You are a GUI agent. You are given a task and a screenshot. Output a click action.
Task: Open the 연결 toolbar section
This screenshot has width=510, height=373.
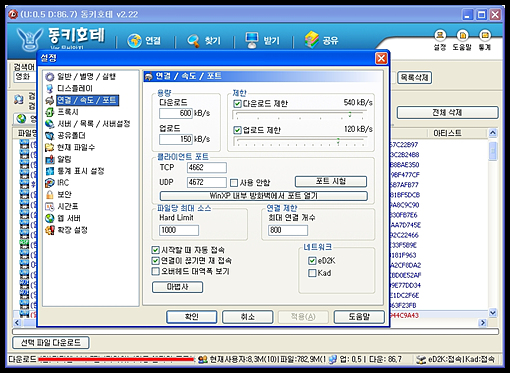144,41
